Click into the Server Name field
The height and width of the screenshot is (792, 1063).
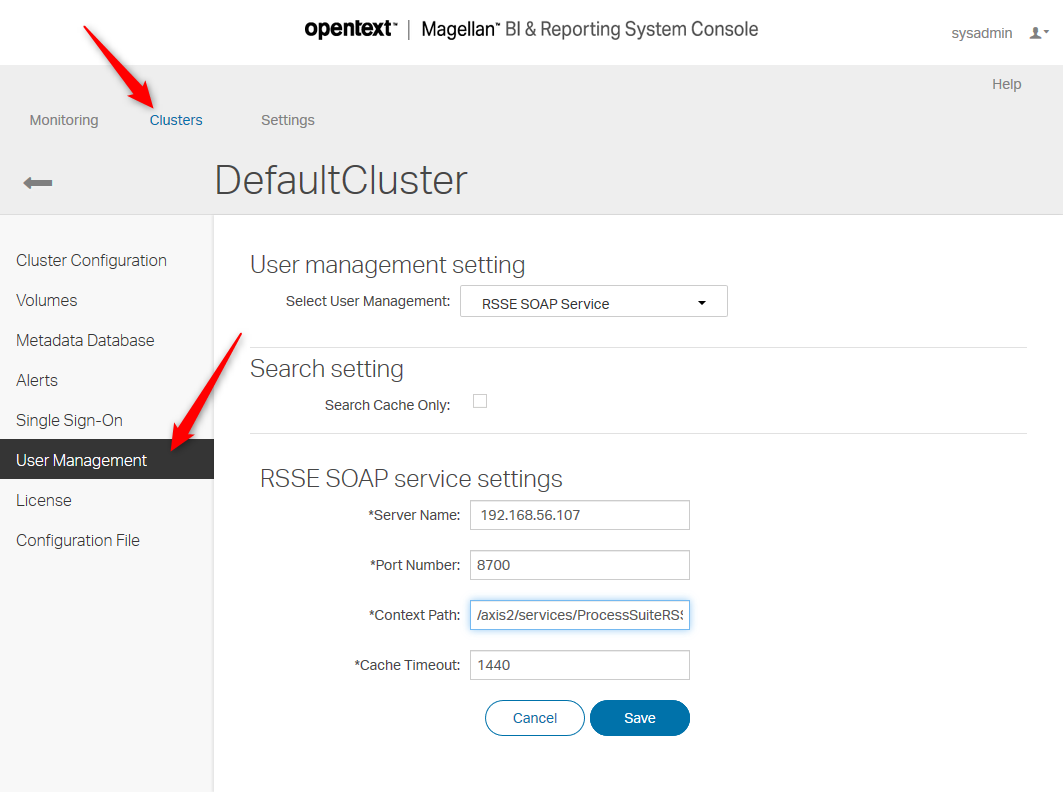(579, 515)
